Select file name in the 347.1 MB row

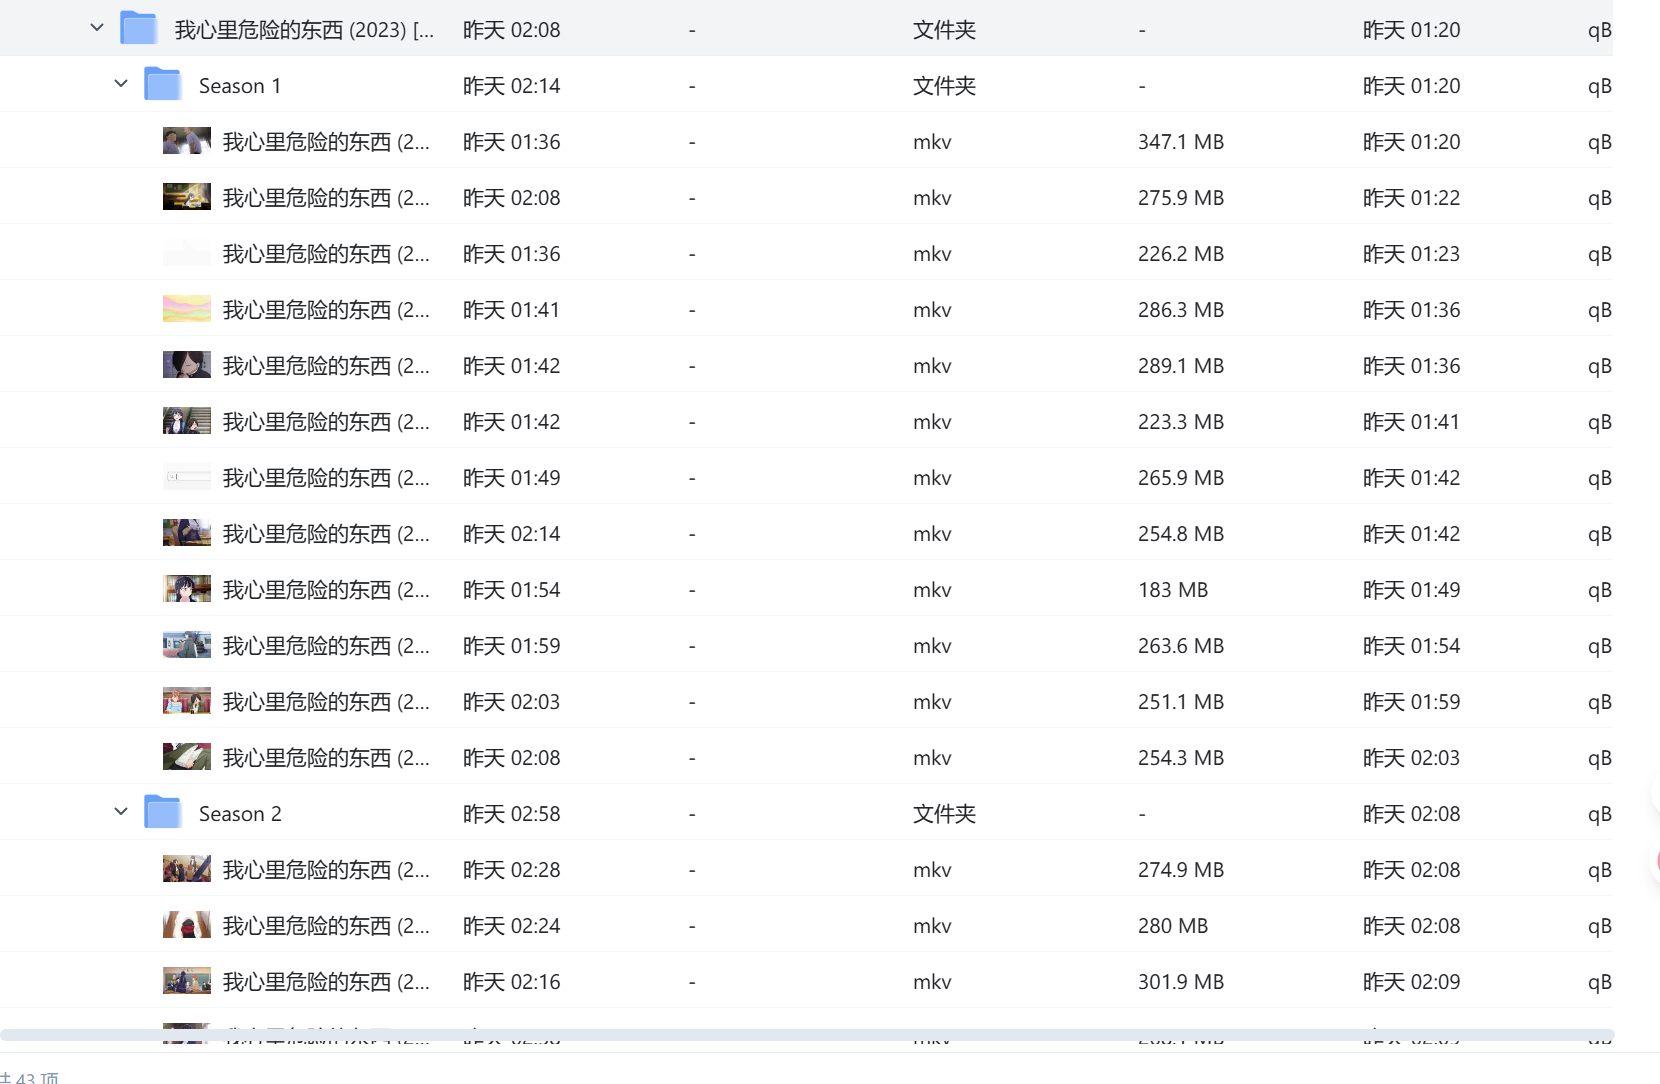point(326,142)
